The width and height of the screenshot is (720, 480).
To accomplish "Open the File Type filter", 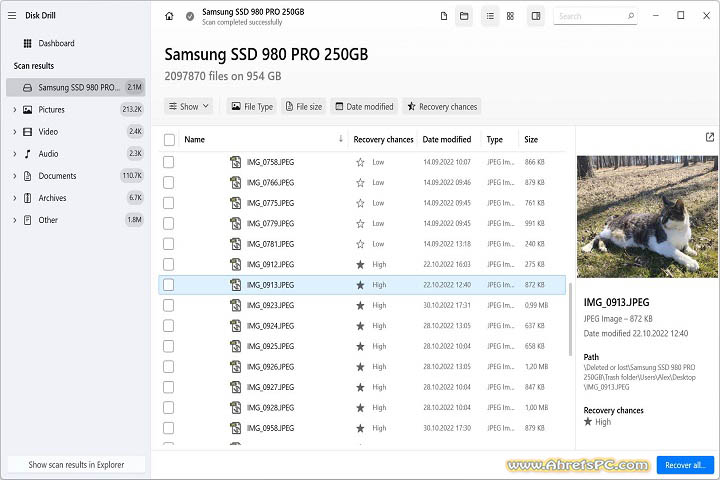I will pyautogui.click(x=252, y=107).
